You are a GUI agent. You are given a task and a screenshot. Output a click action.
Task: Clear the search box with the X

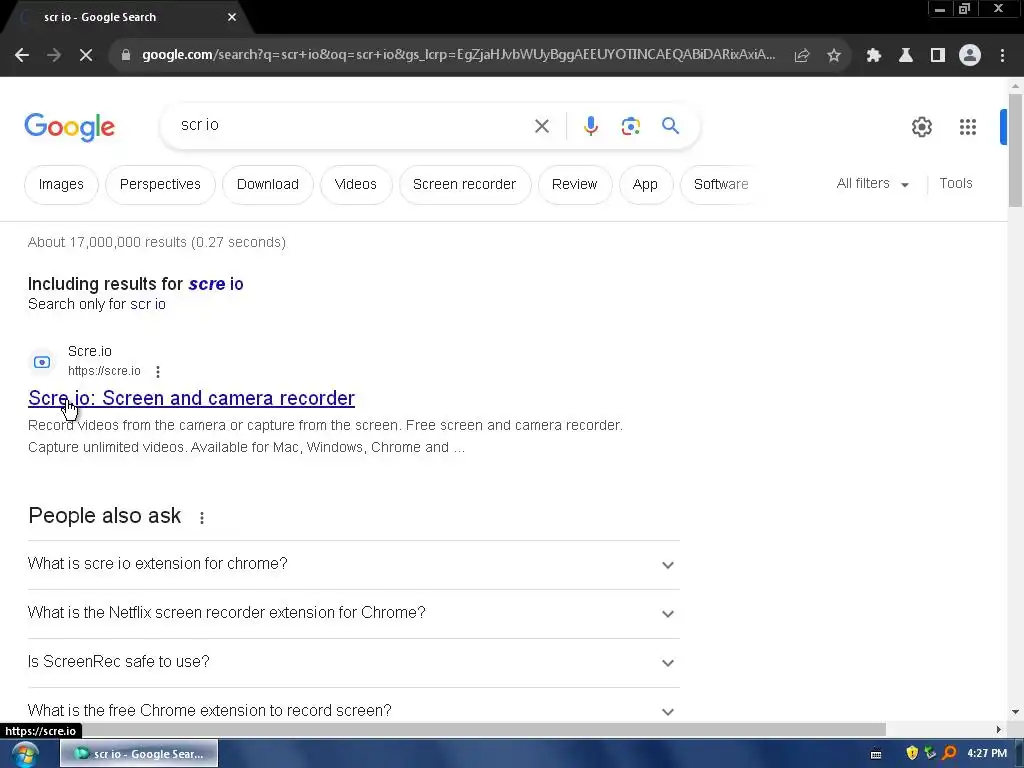pos(541,125)
